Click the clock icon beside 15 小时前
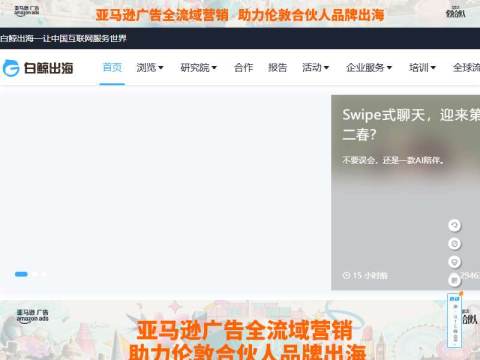The height and width of the screenshot is (360, 480). click(x=346, y=276)
